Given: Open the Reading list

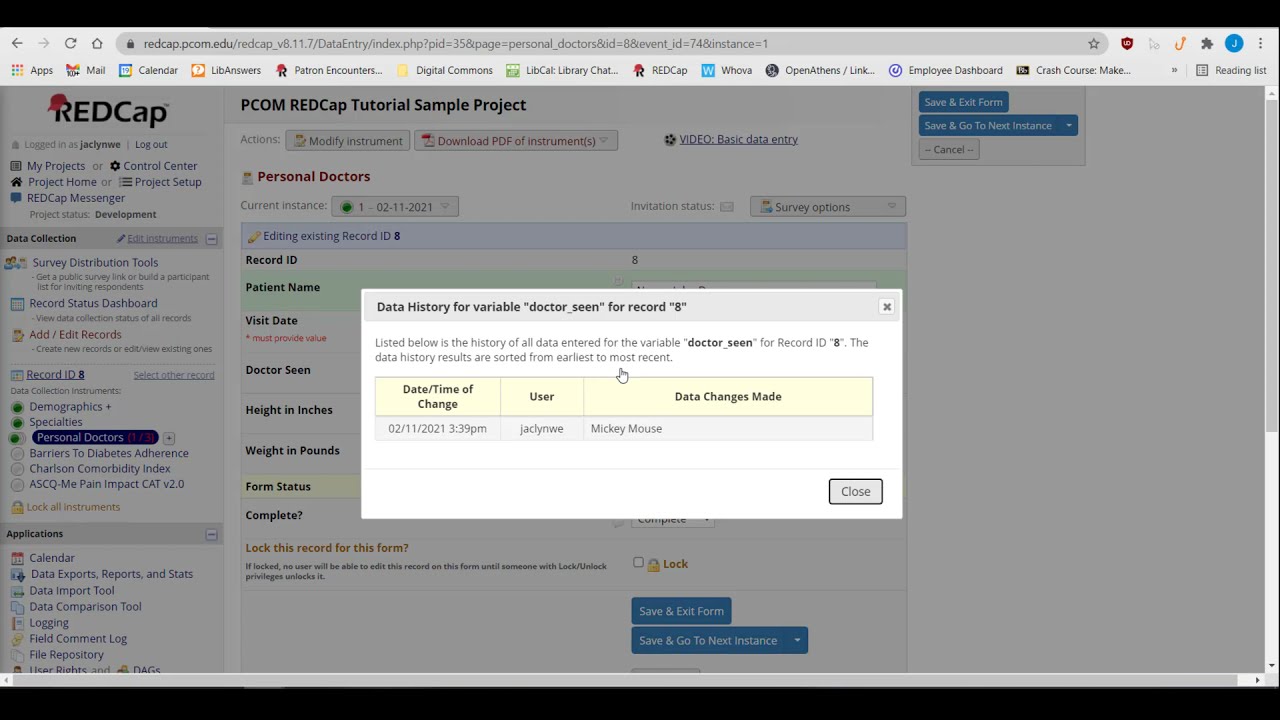Looking at the screenshot, I should pos(1231,70).
